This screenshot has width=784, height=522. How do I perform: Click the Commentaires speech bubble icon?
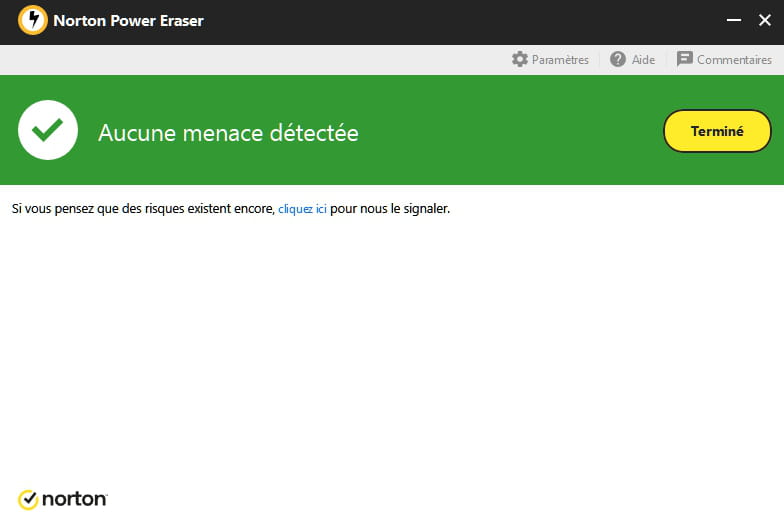point(684,59)
